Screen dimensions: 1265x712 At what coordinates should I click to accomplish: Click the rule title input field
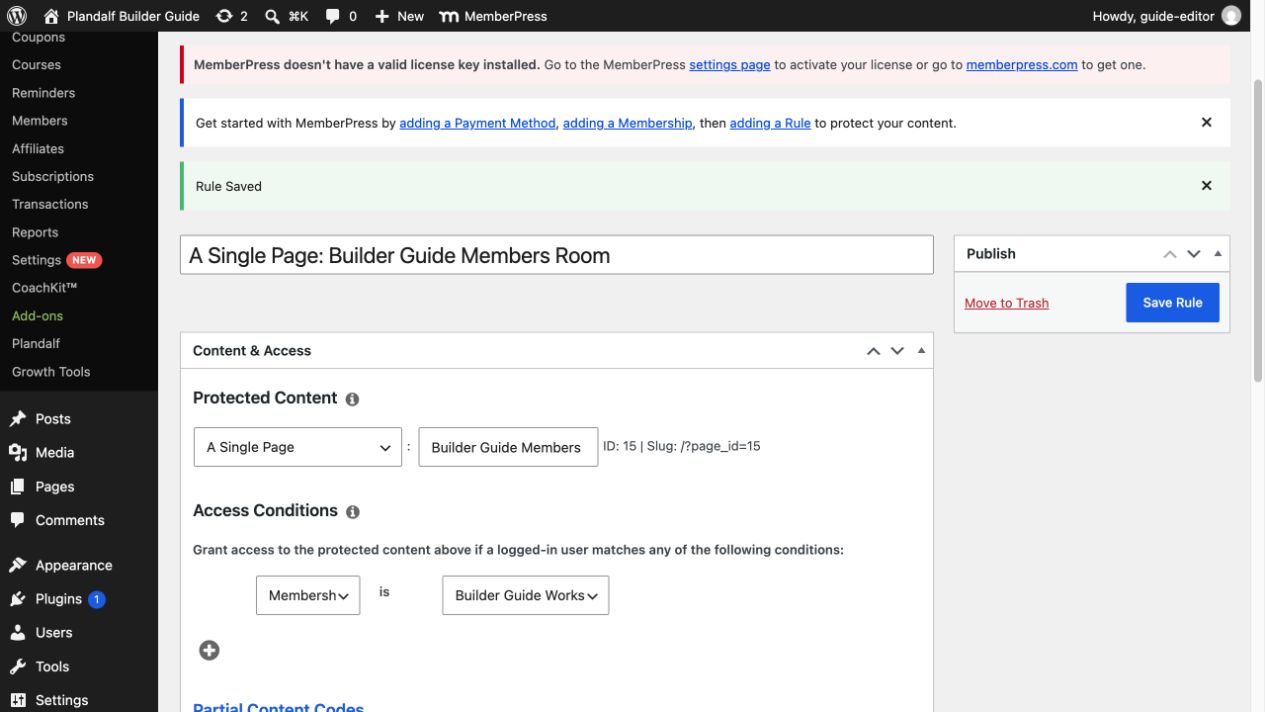(556, 255)
